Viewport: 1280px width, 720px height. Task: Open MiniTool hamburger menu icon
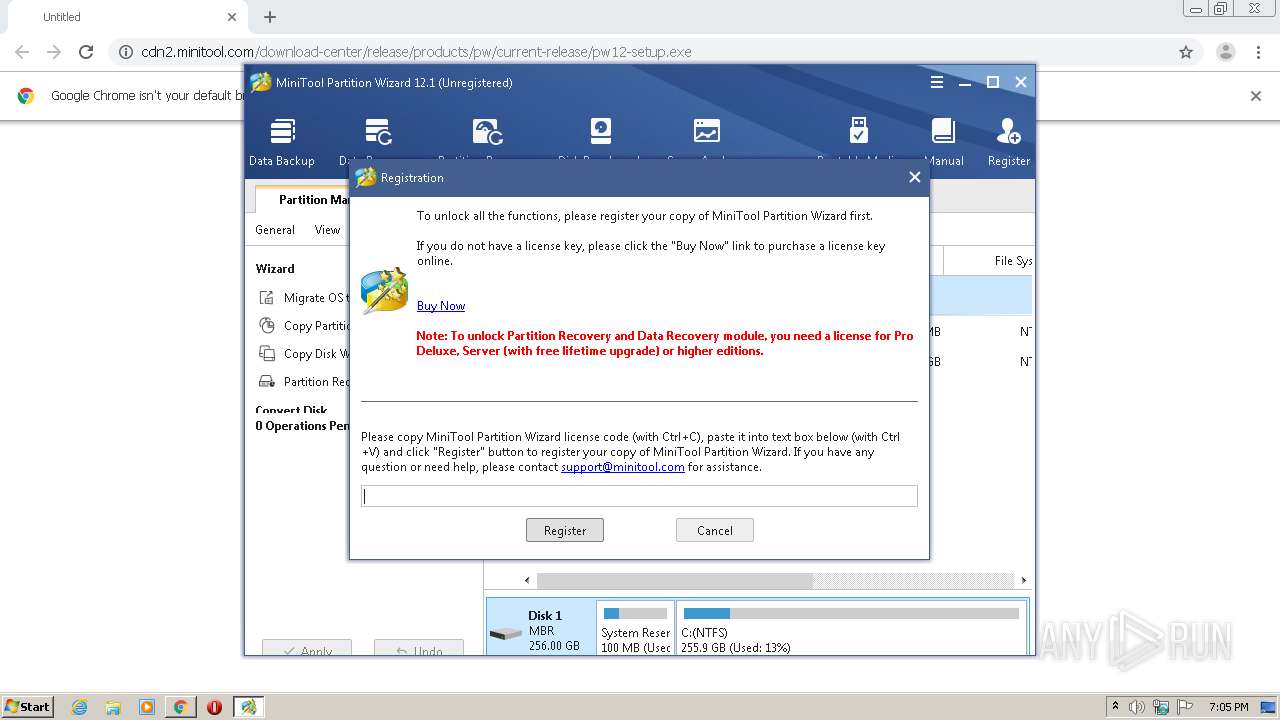[x=937, y=82]
